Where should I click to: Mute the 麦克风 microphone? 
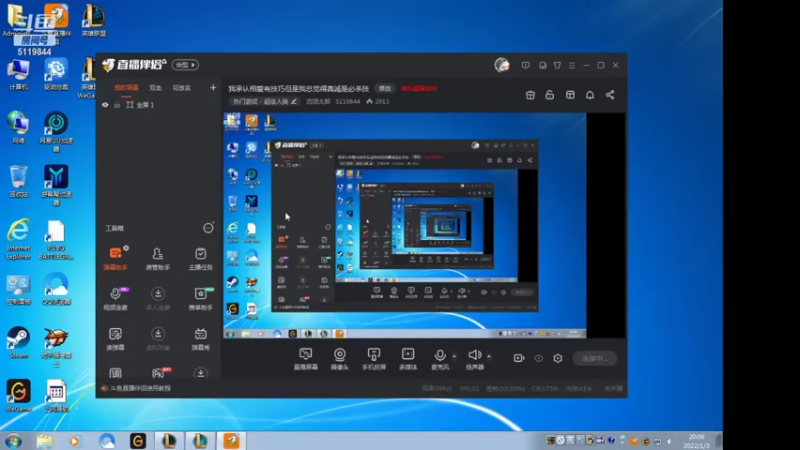[440, 359]
